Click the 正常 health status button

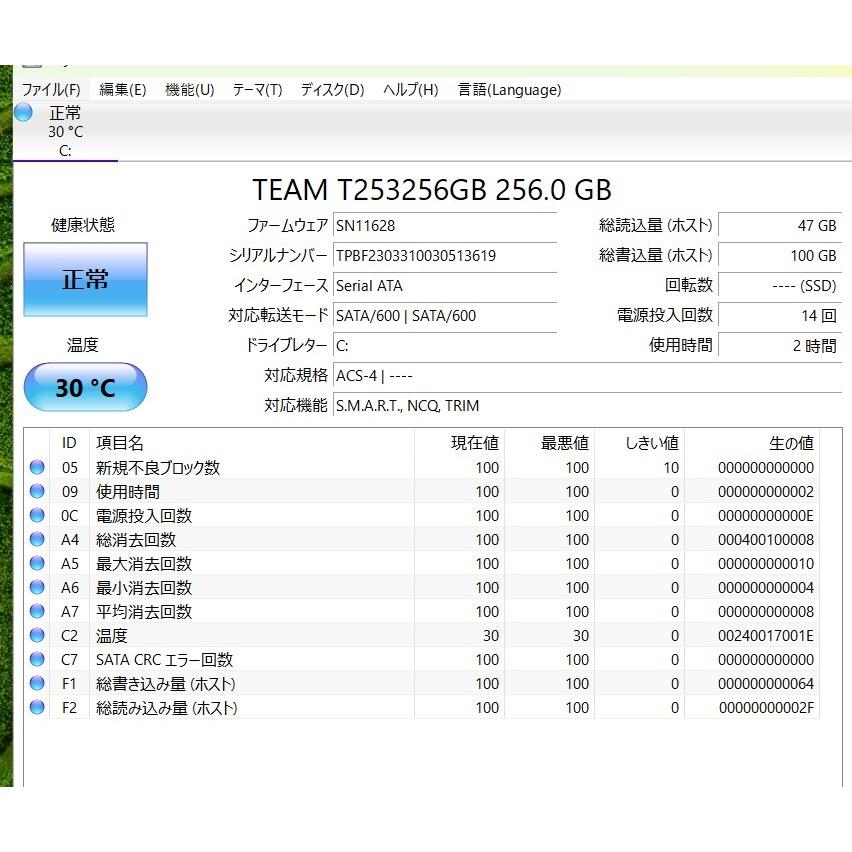[x=85, y=279]
